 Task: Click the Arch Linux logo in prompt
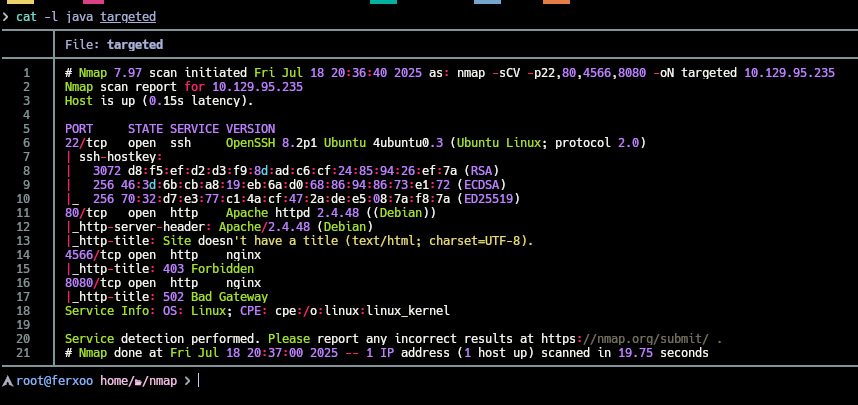[x=8, y=380]
